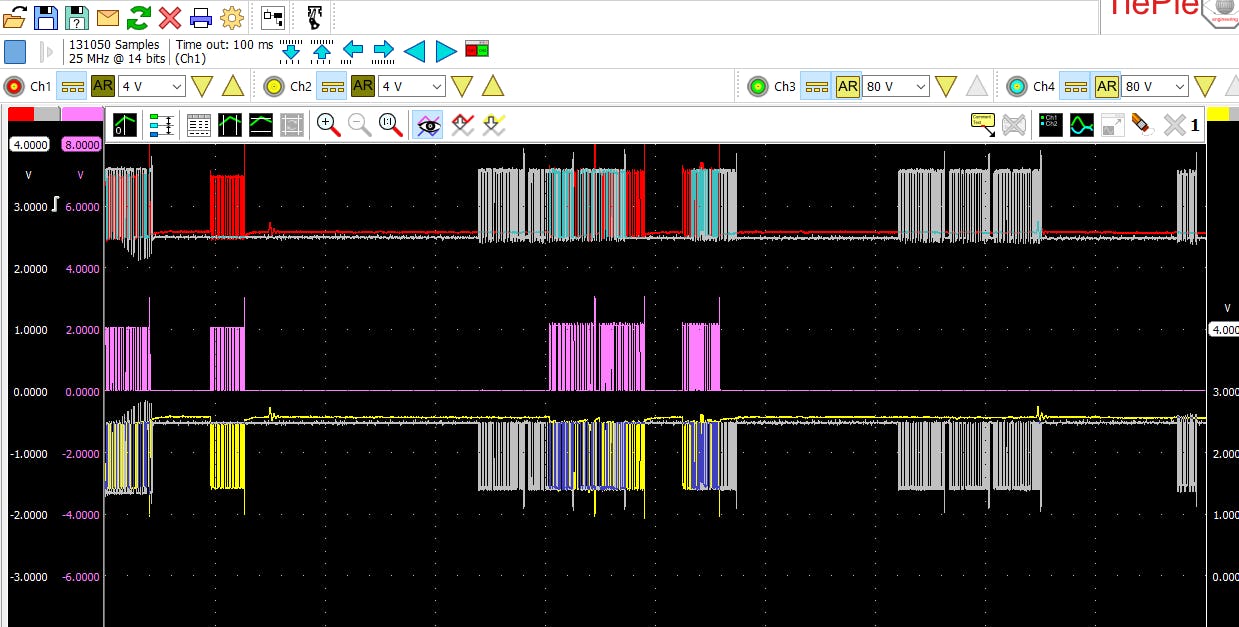The height and width of the screenshot is (627, 1239).
Task: Open the Ch1 4 V range dropdown
Action: (152, 86)
